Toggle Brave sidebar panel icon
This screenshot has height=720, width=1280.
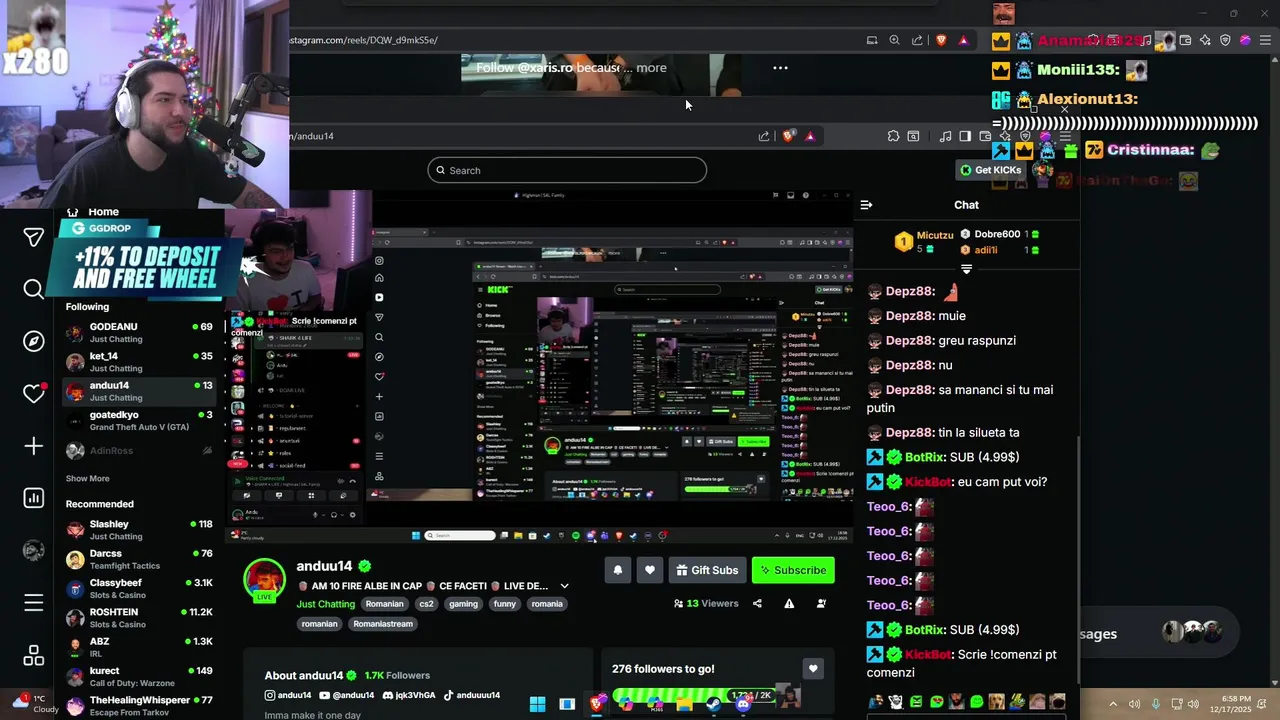965,136
